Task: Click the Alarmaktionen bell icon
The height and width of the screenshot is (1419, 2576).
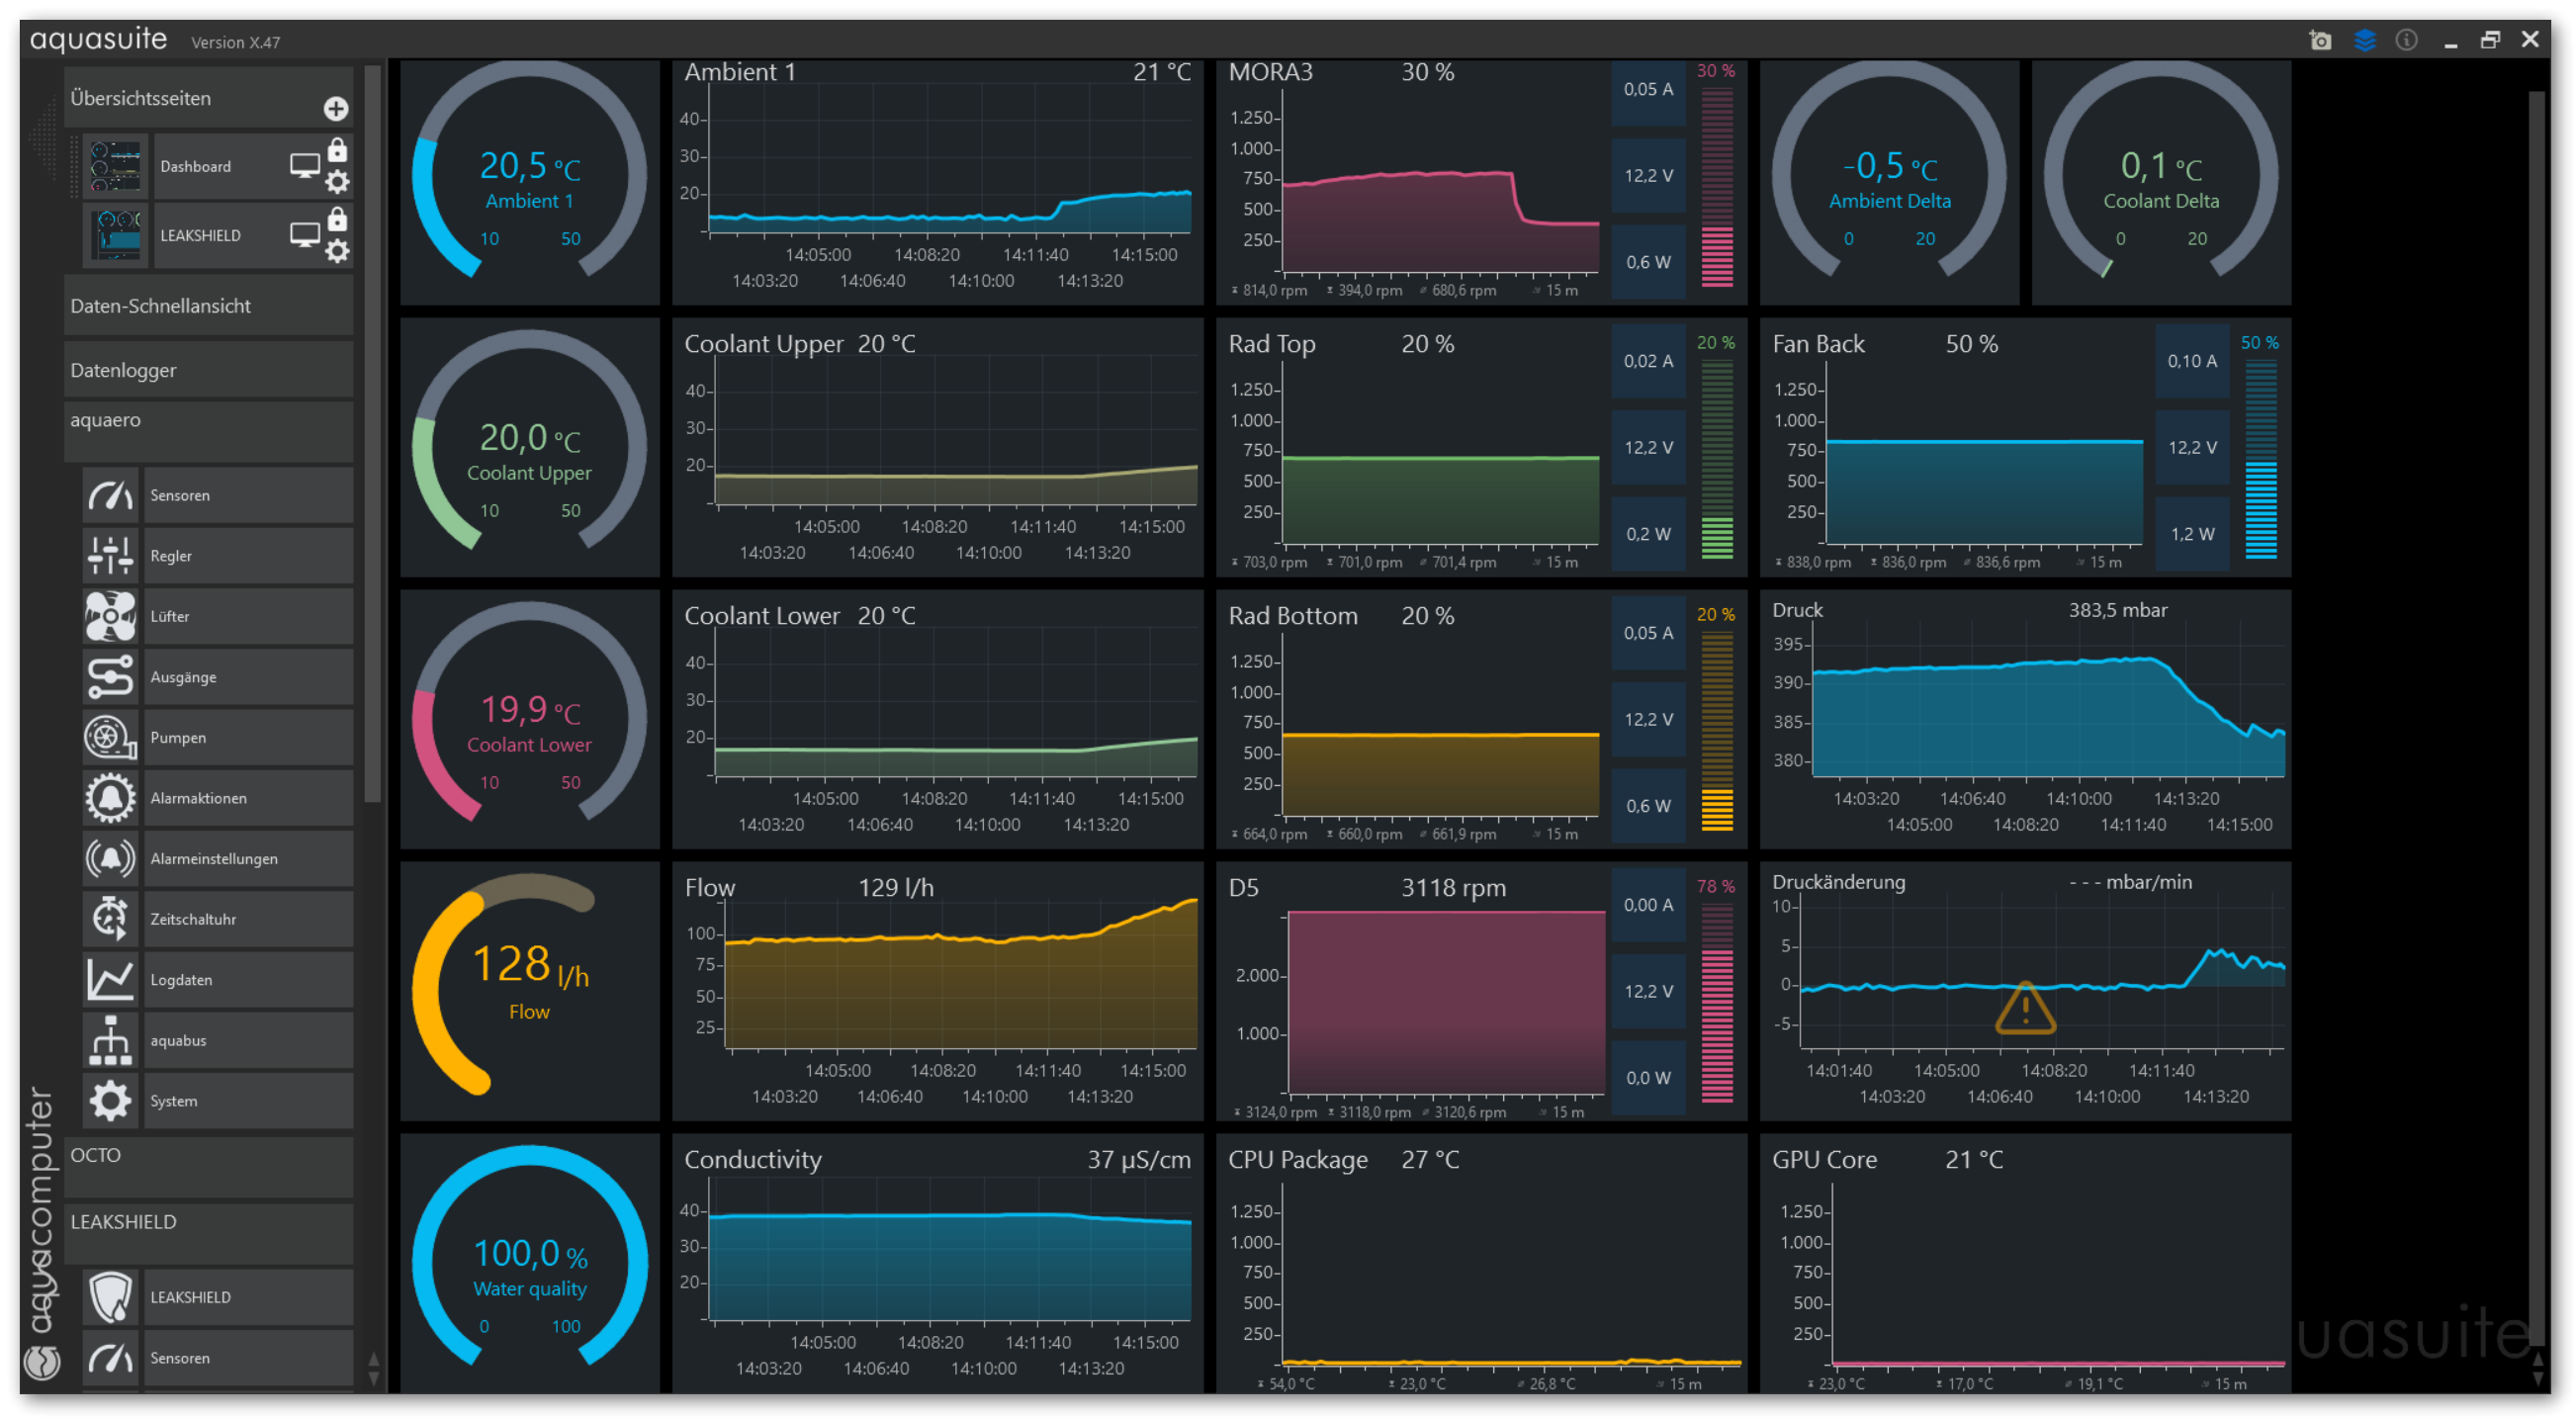Action: 110,798
